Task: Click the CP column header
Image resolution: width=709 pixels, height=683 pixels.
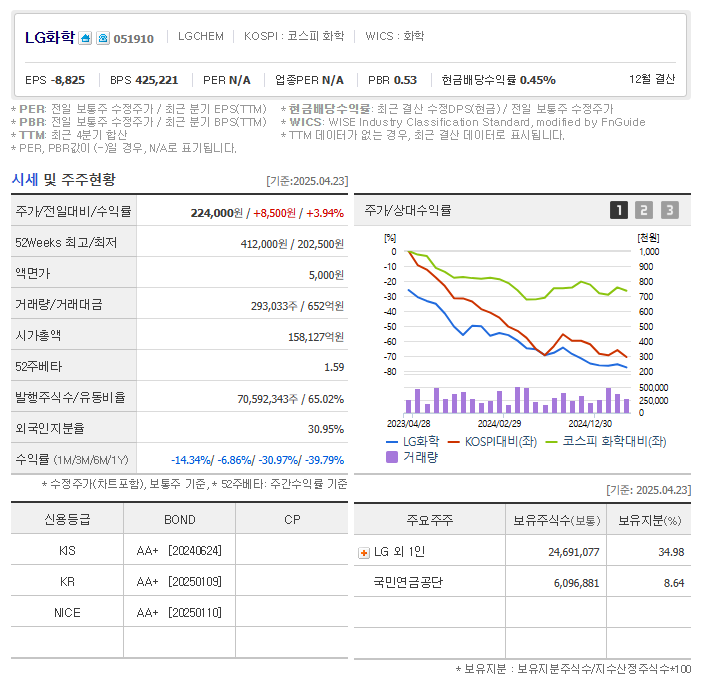Action: pos(292,520)
